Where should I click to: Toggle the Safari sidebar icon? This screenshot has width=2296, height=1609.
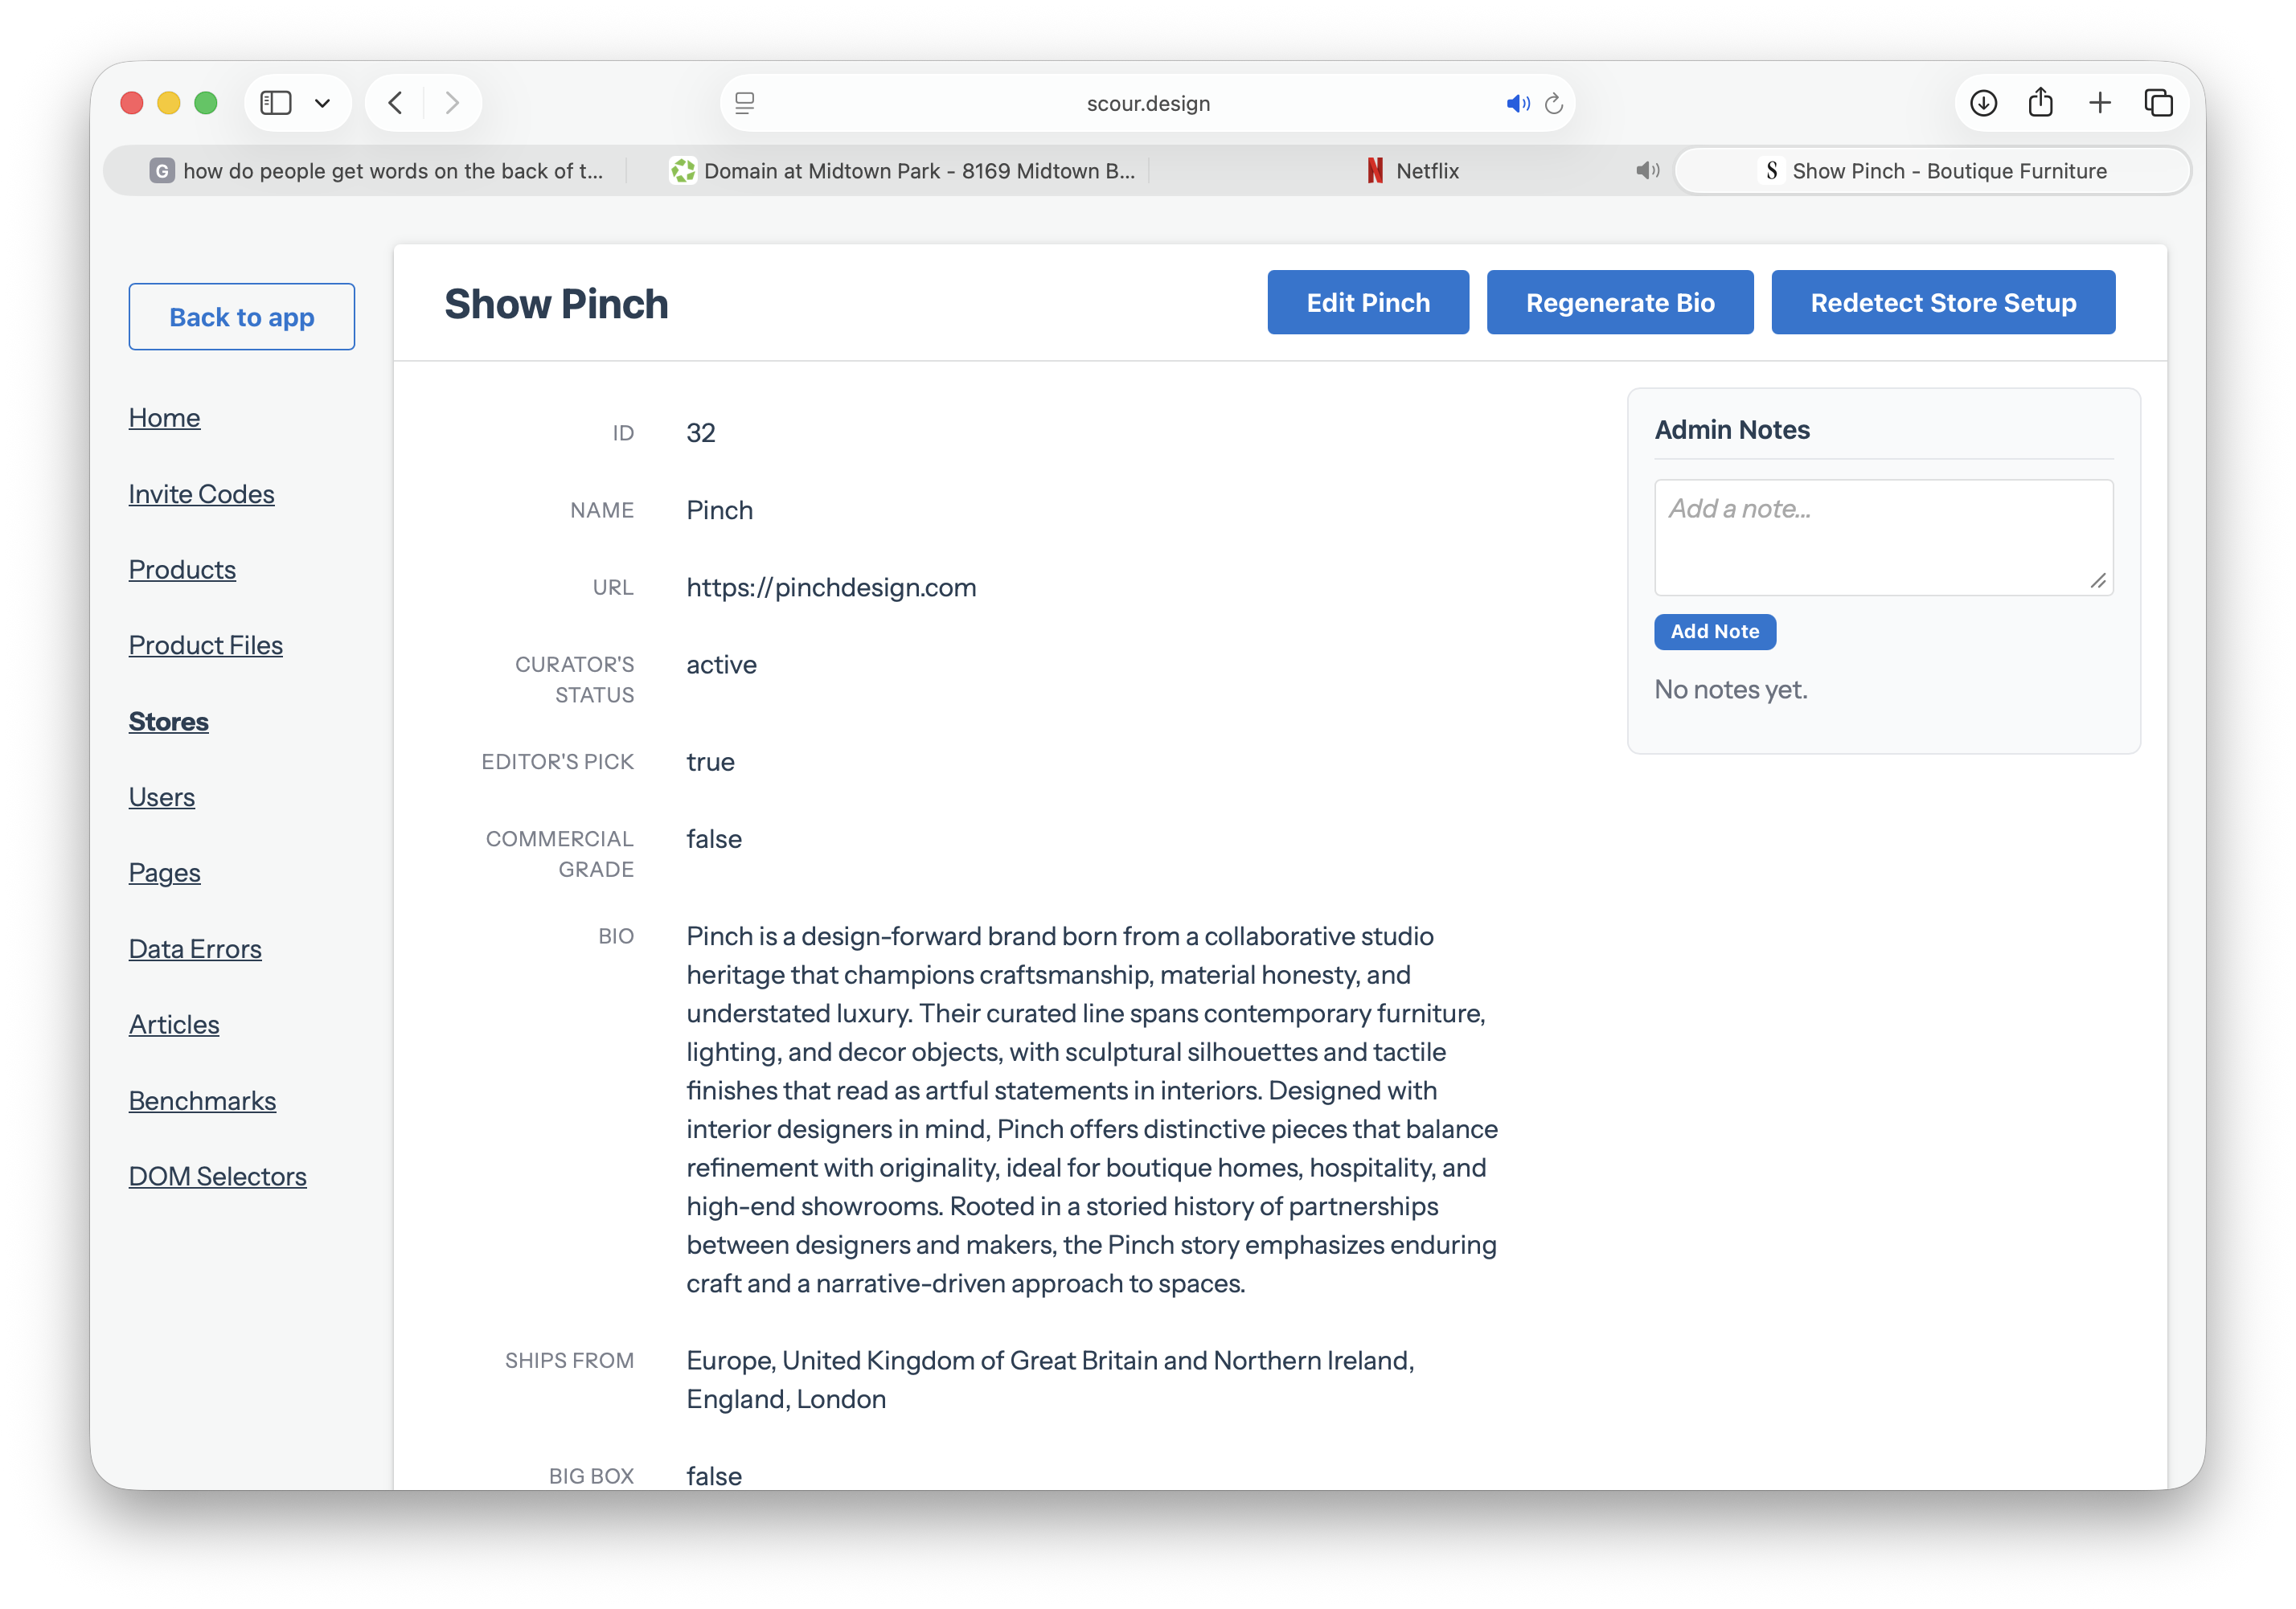[275, 103]
